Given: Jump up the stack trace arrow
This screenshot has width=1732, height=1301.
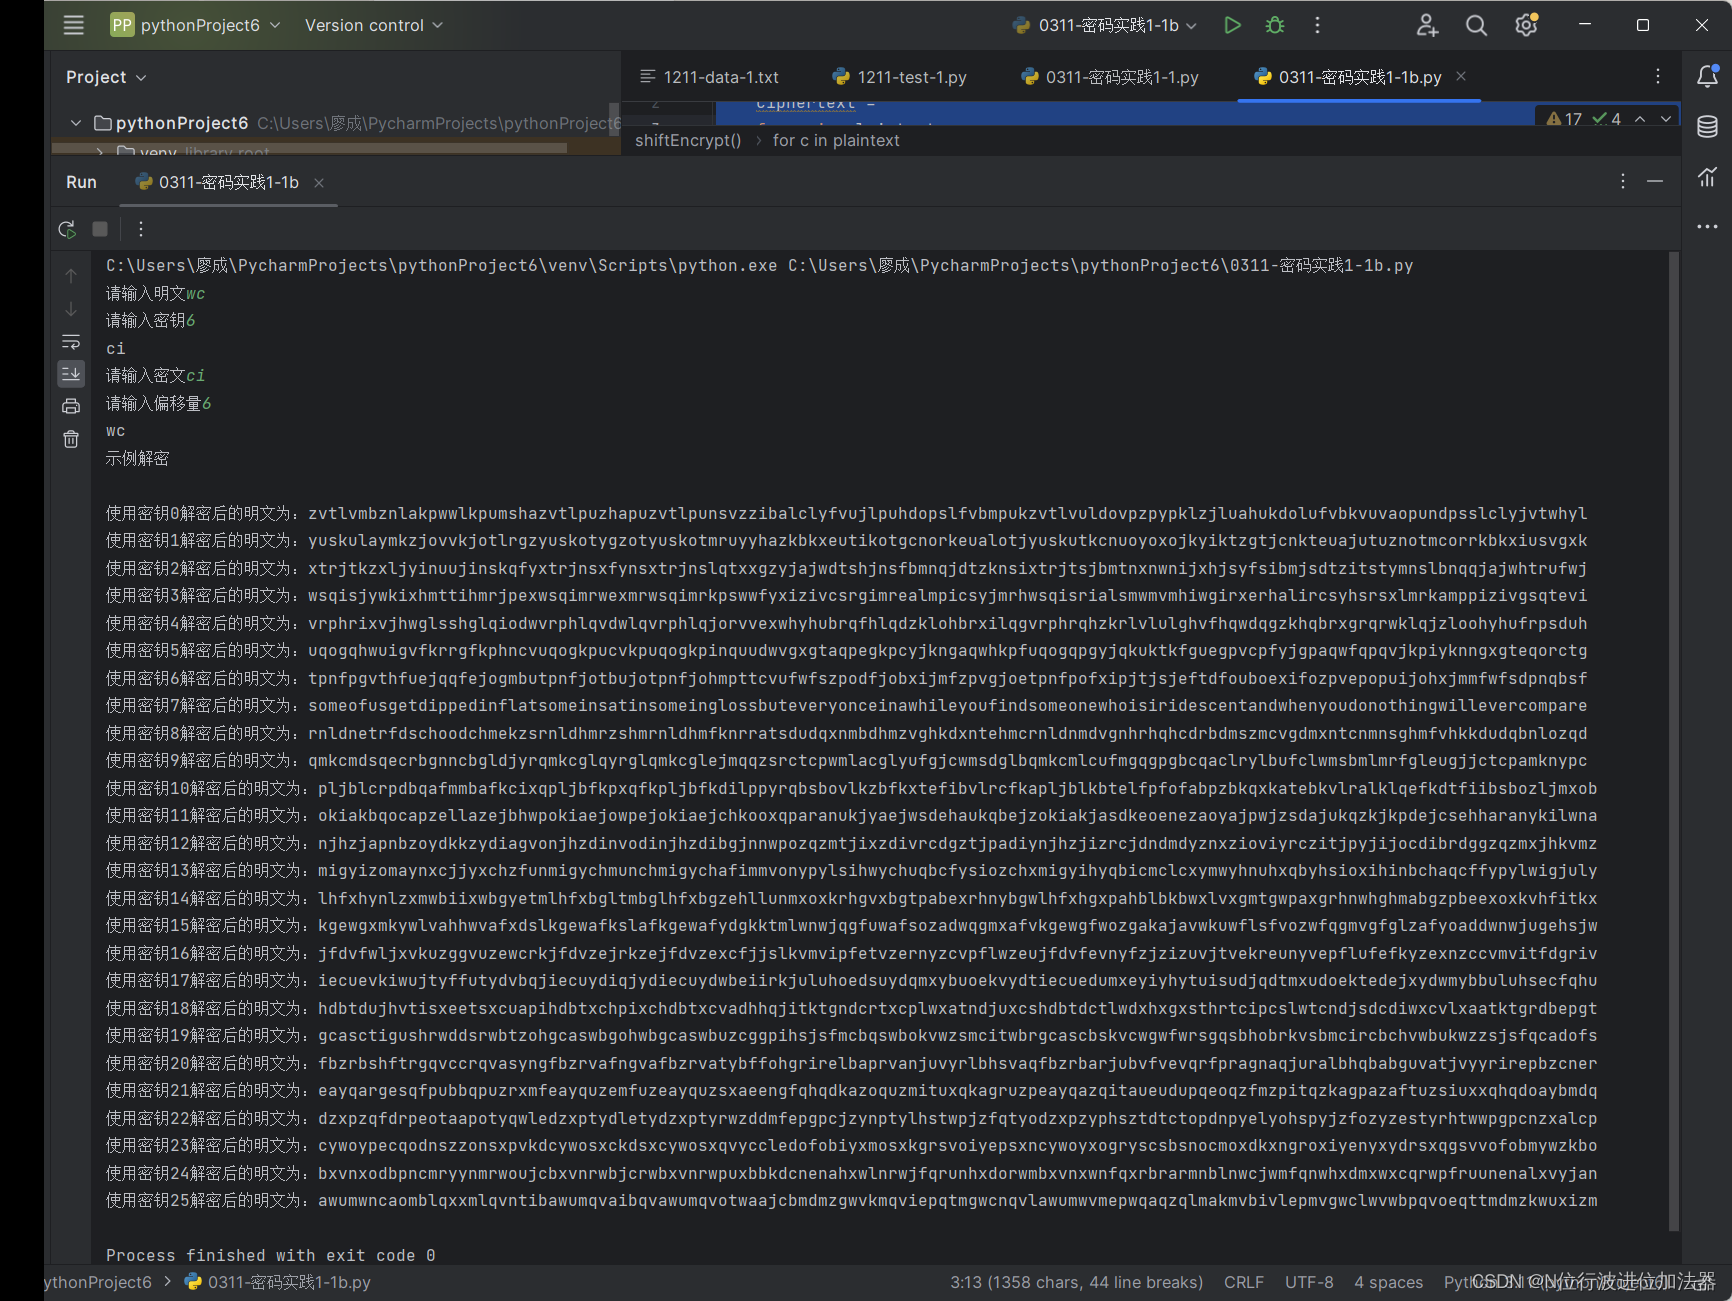Looking at the screenshot, I should (x=71, y=275).
